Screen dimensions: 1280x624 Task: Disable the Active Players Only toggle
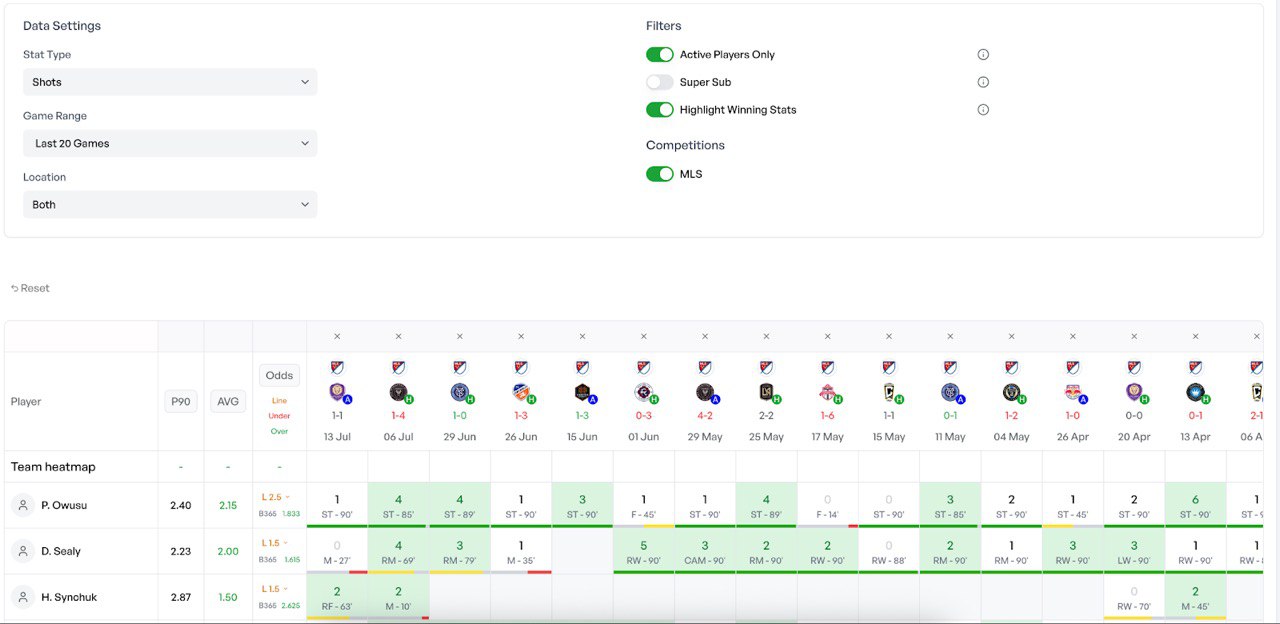click(660, 54)
